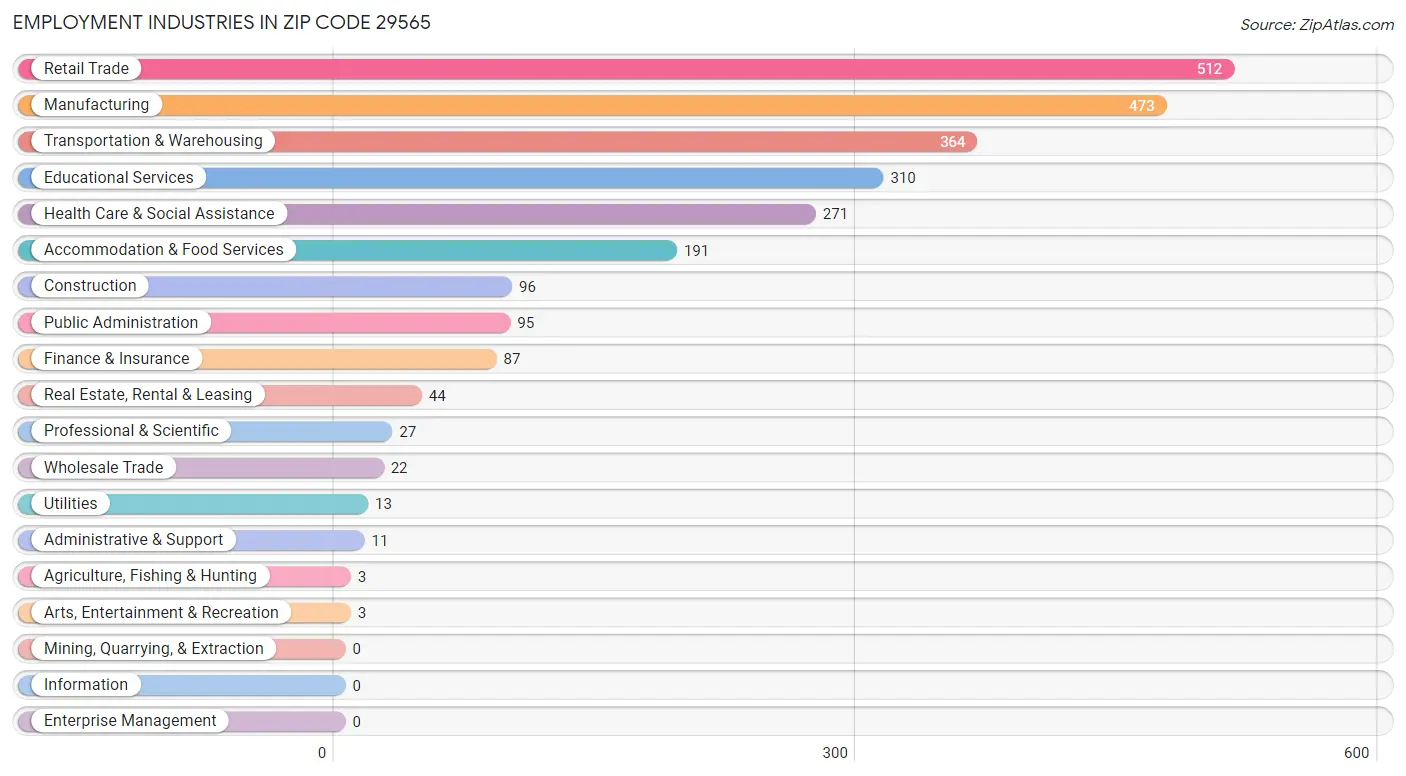The image size is (1406, 776).
Task: Click the Retail Trade label
Action: [86, 69]
